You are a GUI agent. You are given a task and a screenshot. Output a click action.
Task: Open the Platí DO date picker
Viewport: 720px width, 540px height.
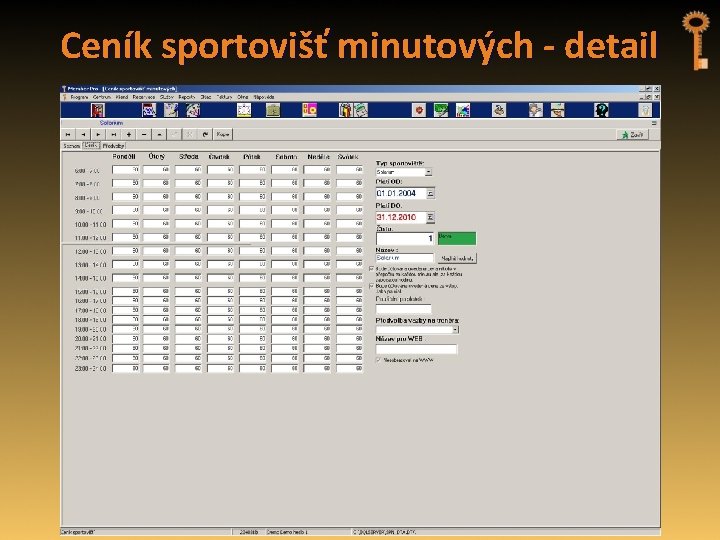[430, 217]
